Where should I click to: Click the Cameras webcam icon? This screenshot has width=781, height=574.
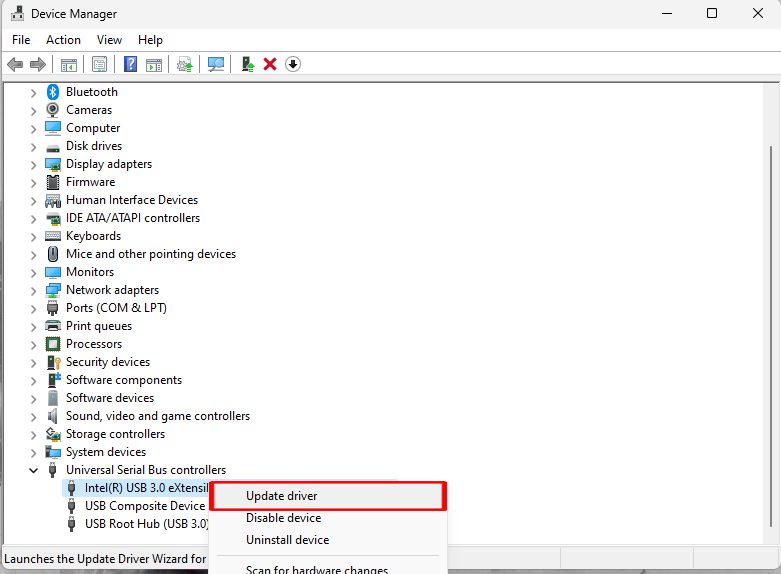point(52,110)
